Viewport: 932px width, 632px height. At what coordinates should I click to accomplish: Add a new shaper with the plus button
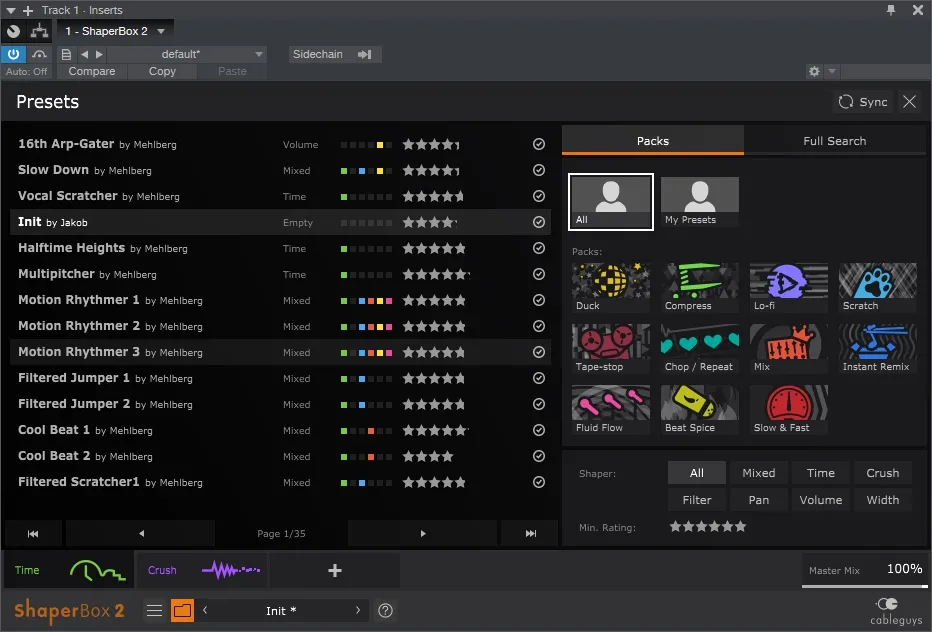coord(335,571)
